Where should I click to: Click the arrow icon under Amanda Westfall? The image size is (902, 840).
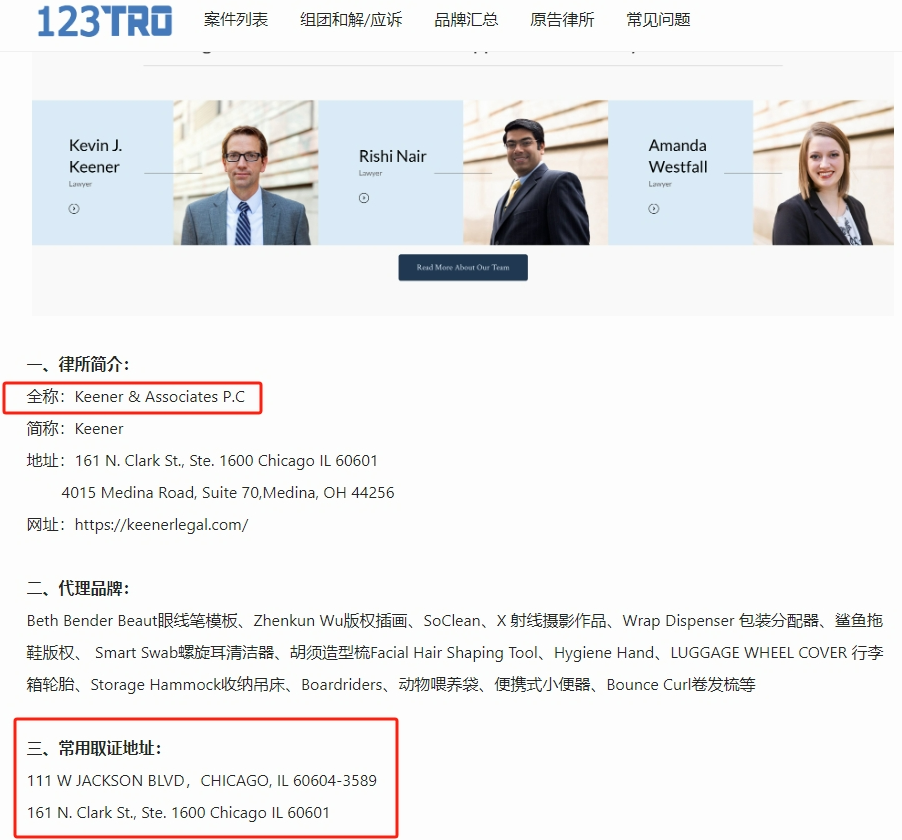[x=654, y=209]
